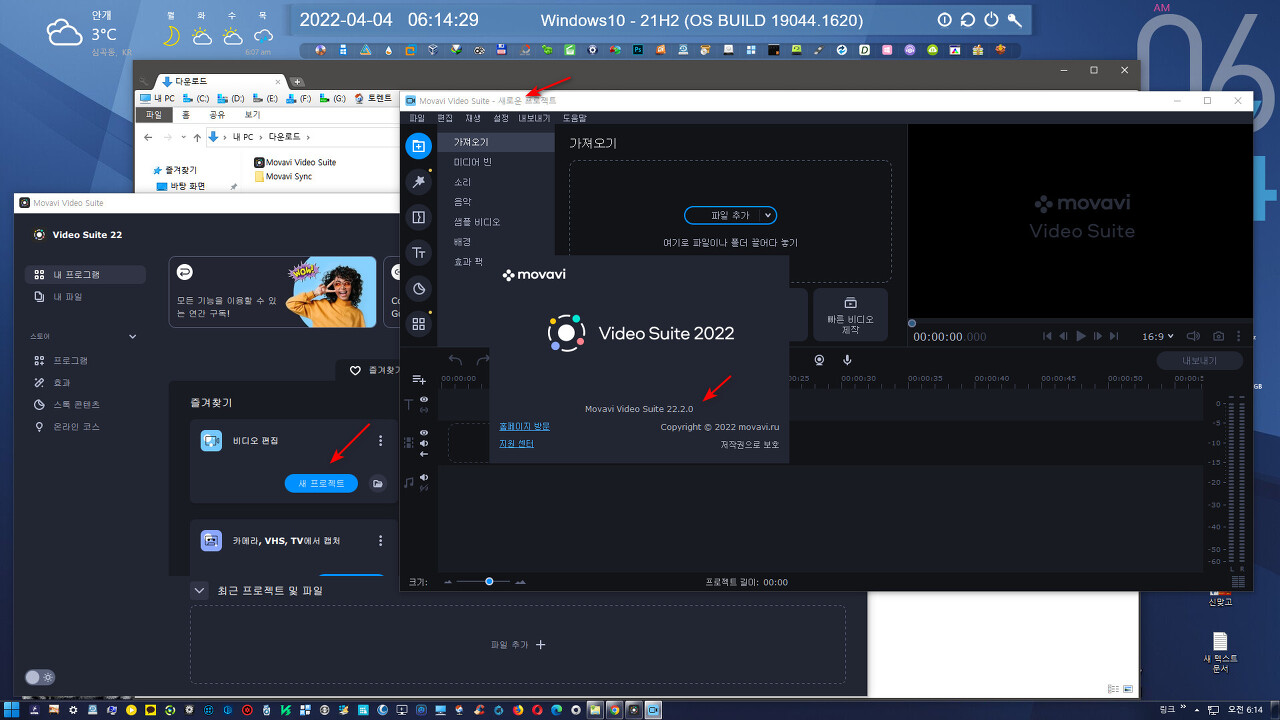Open the 파일 추가 dropdown arrow

click(x=767, y=215)
